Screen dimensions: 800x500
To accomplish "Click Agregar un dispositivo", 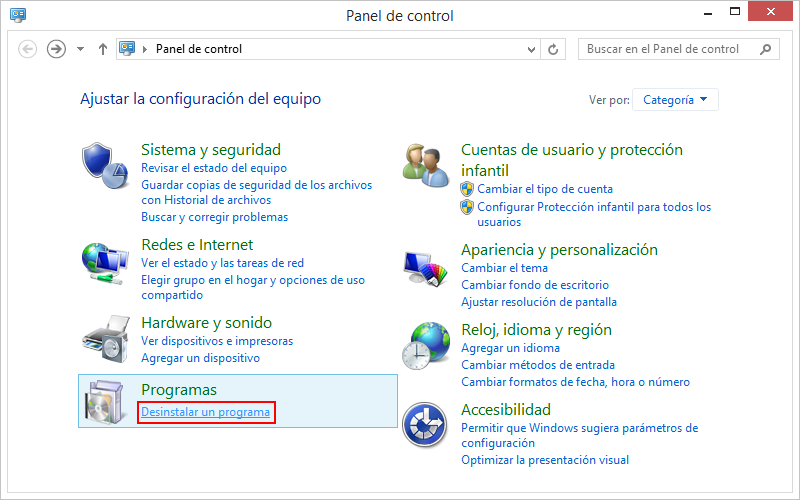I will [201, 358].
